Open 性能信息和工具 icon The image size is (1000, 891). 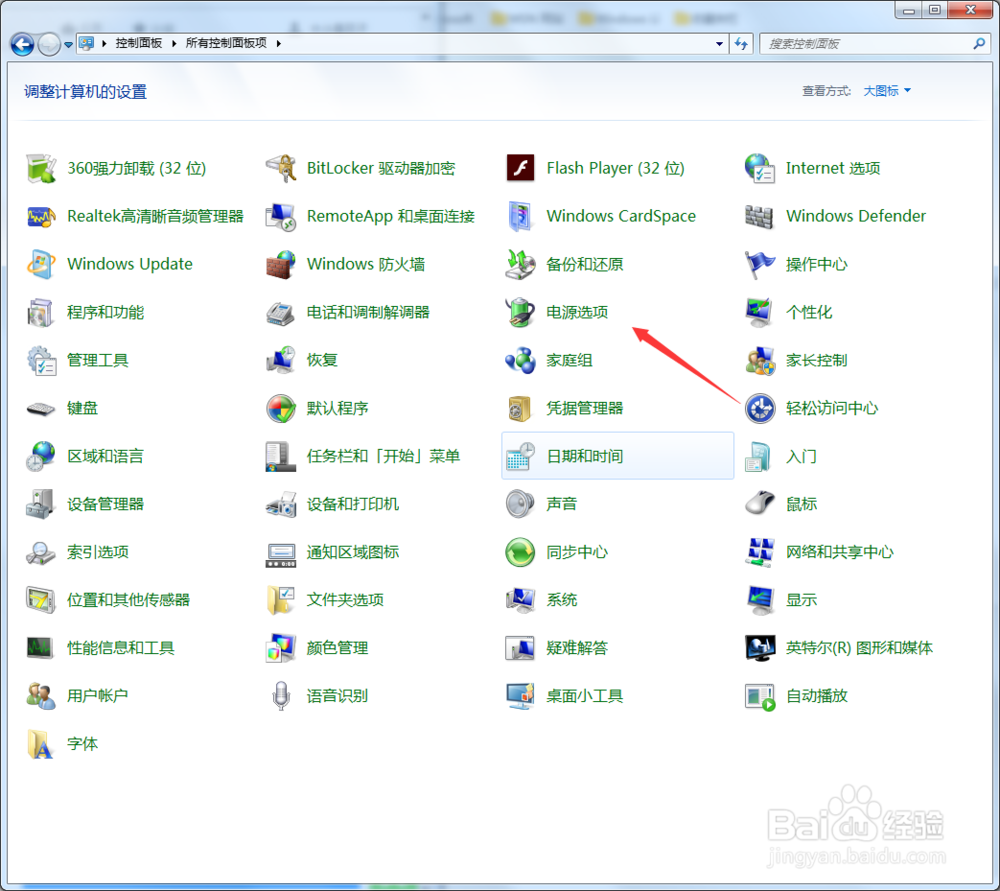point(41,648)
